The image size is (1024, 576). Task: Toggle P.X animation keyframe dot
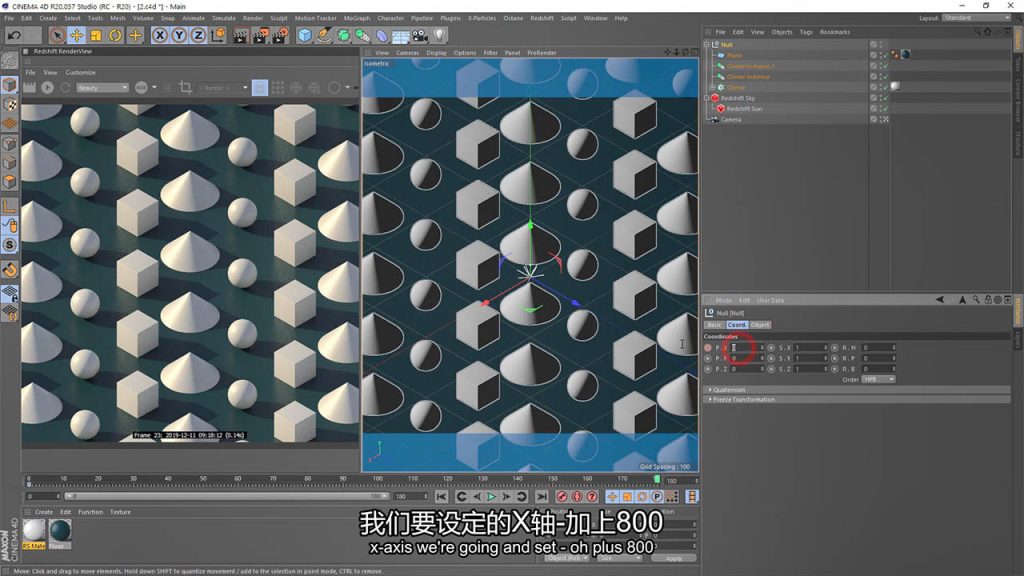tap(708, 348)
